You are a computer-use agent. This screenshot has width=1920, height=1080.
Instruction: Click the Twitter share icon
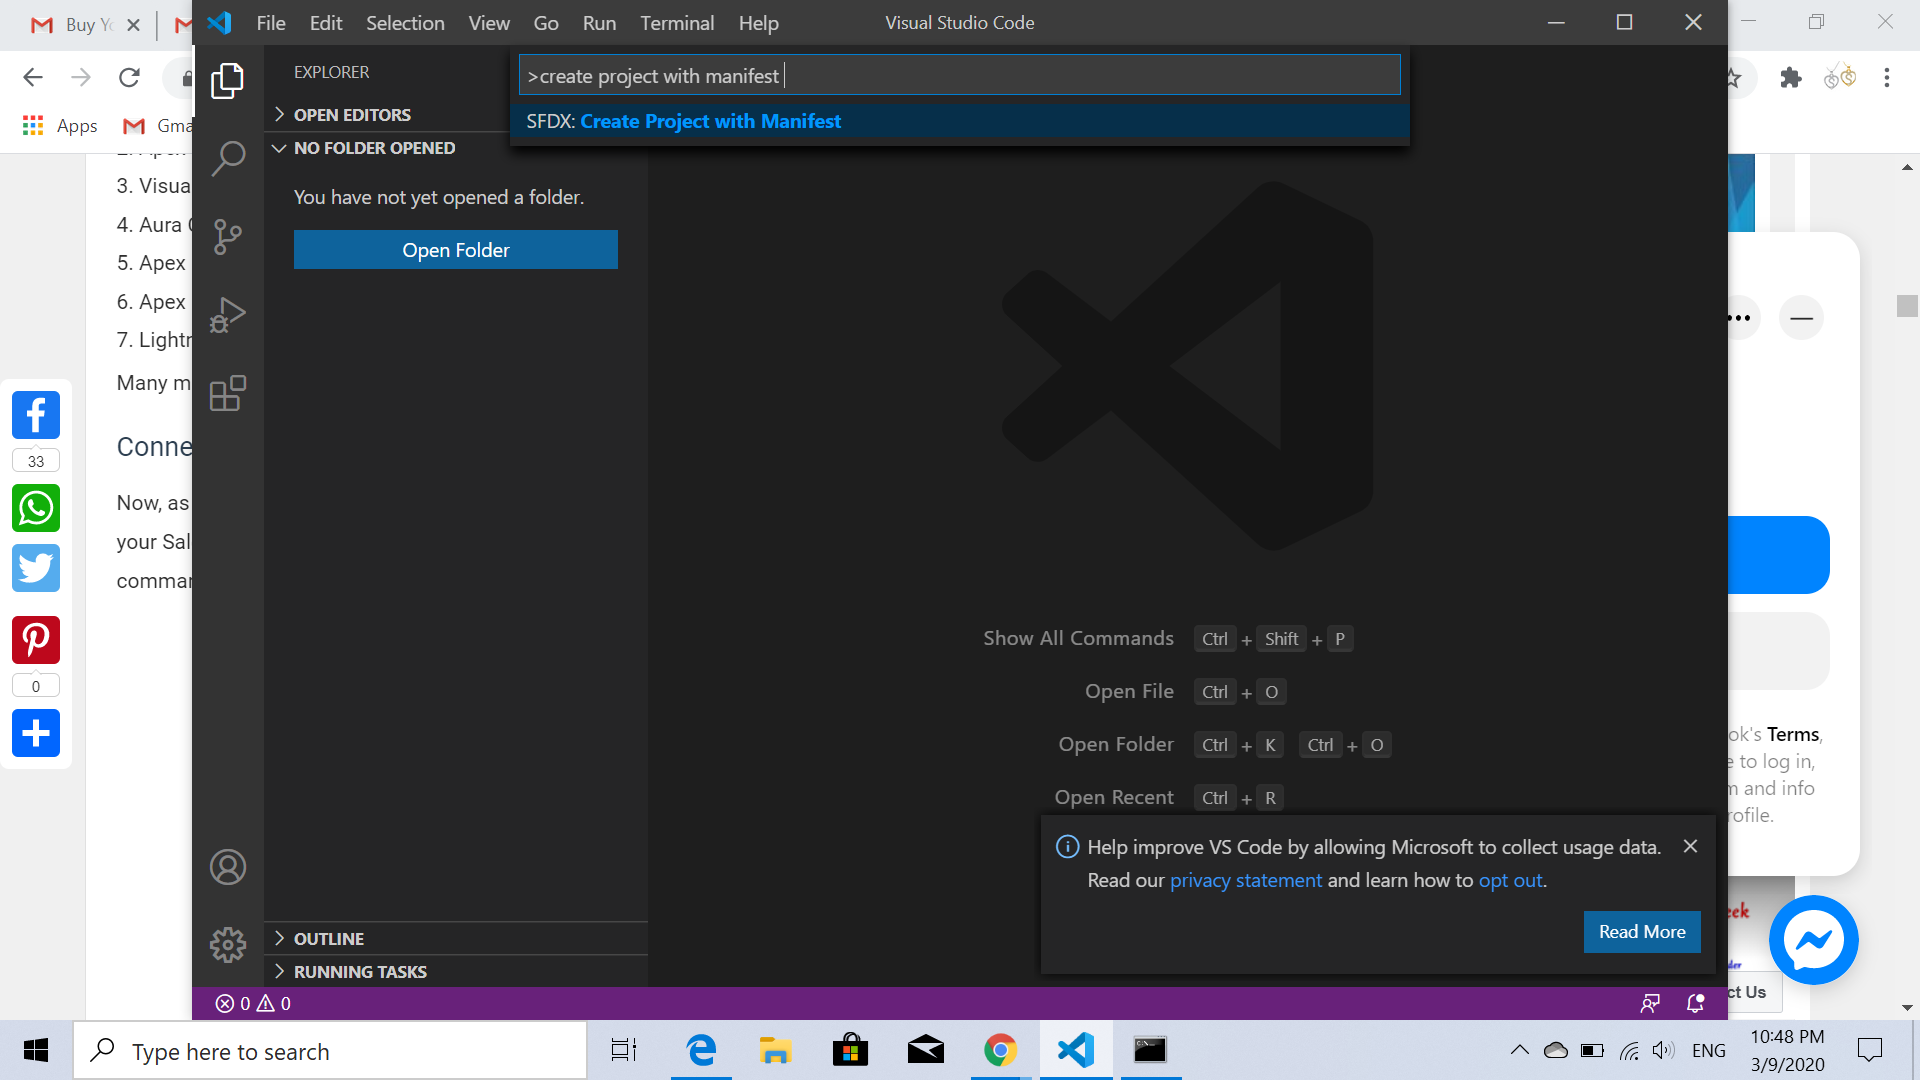point(36,568)
